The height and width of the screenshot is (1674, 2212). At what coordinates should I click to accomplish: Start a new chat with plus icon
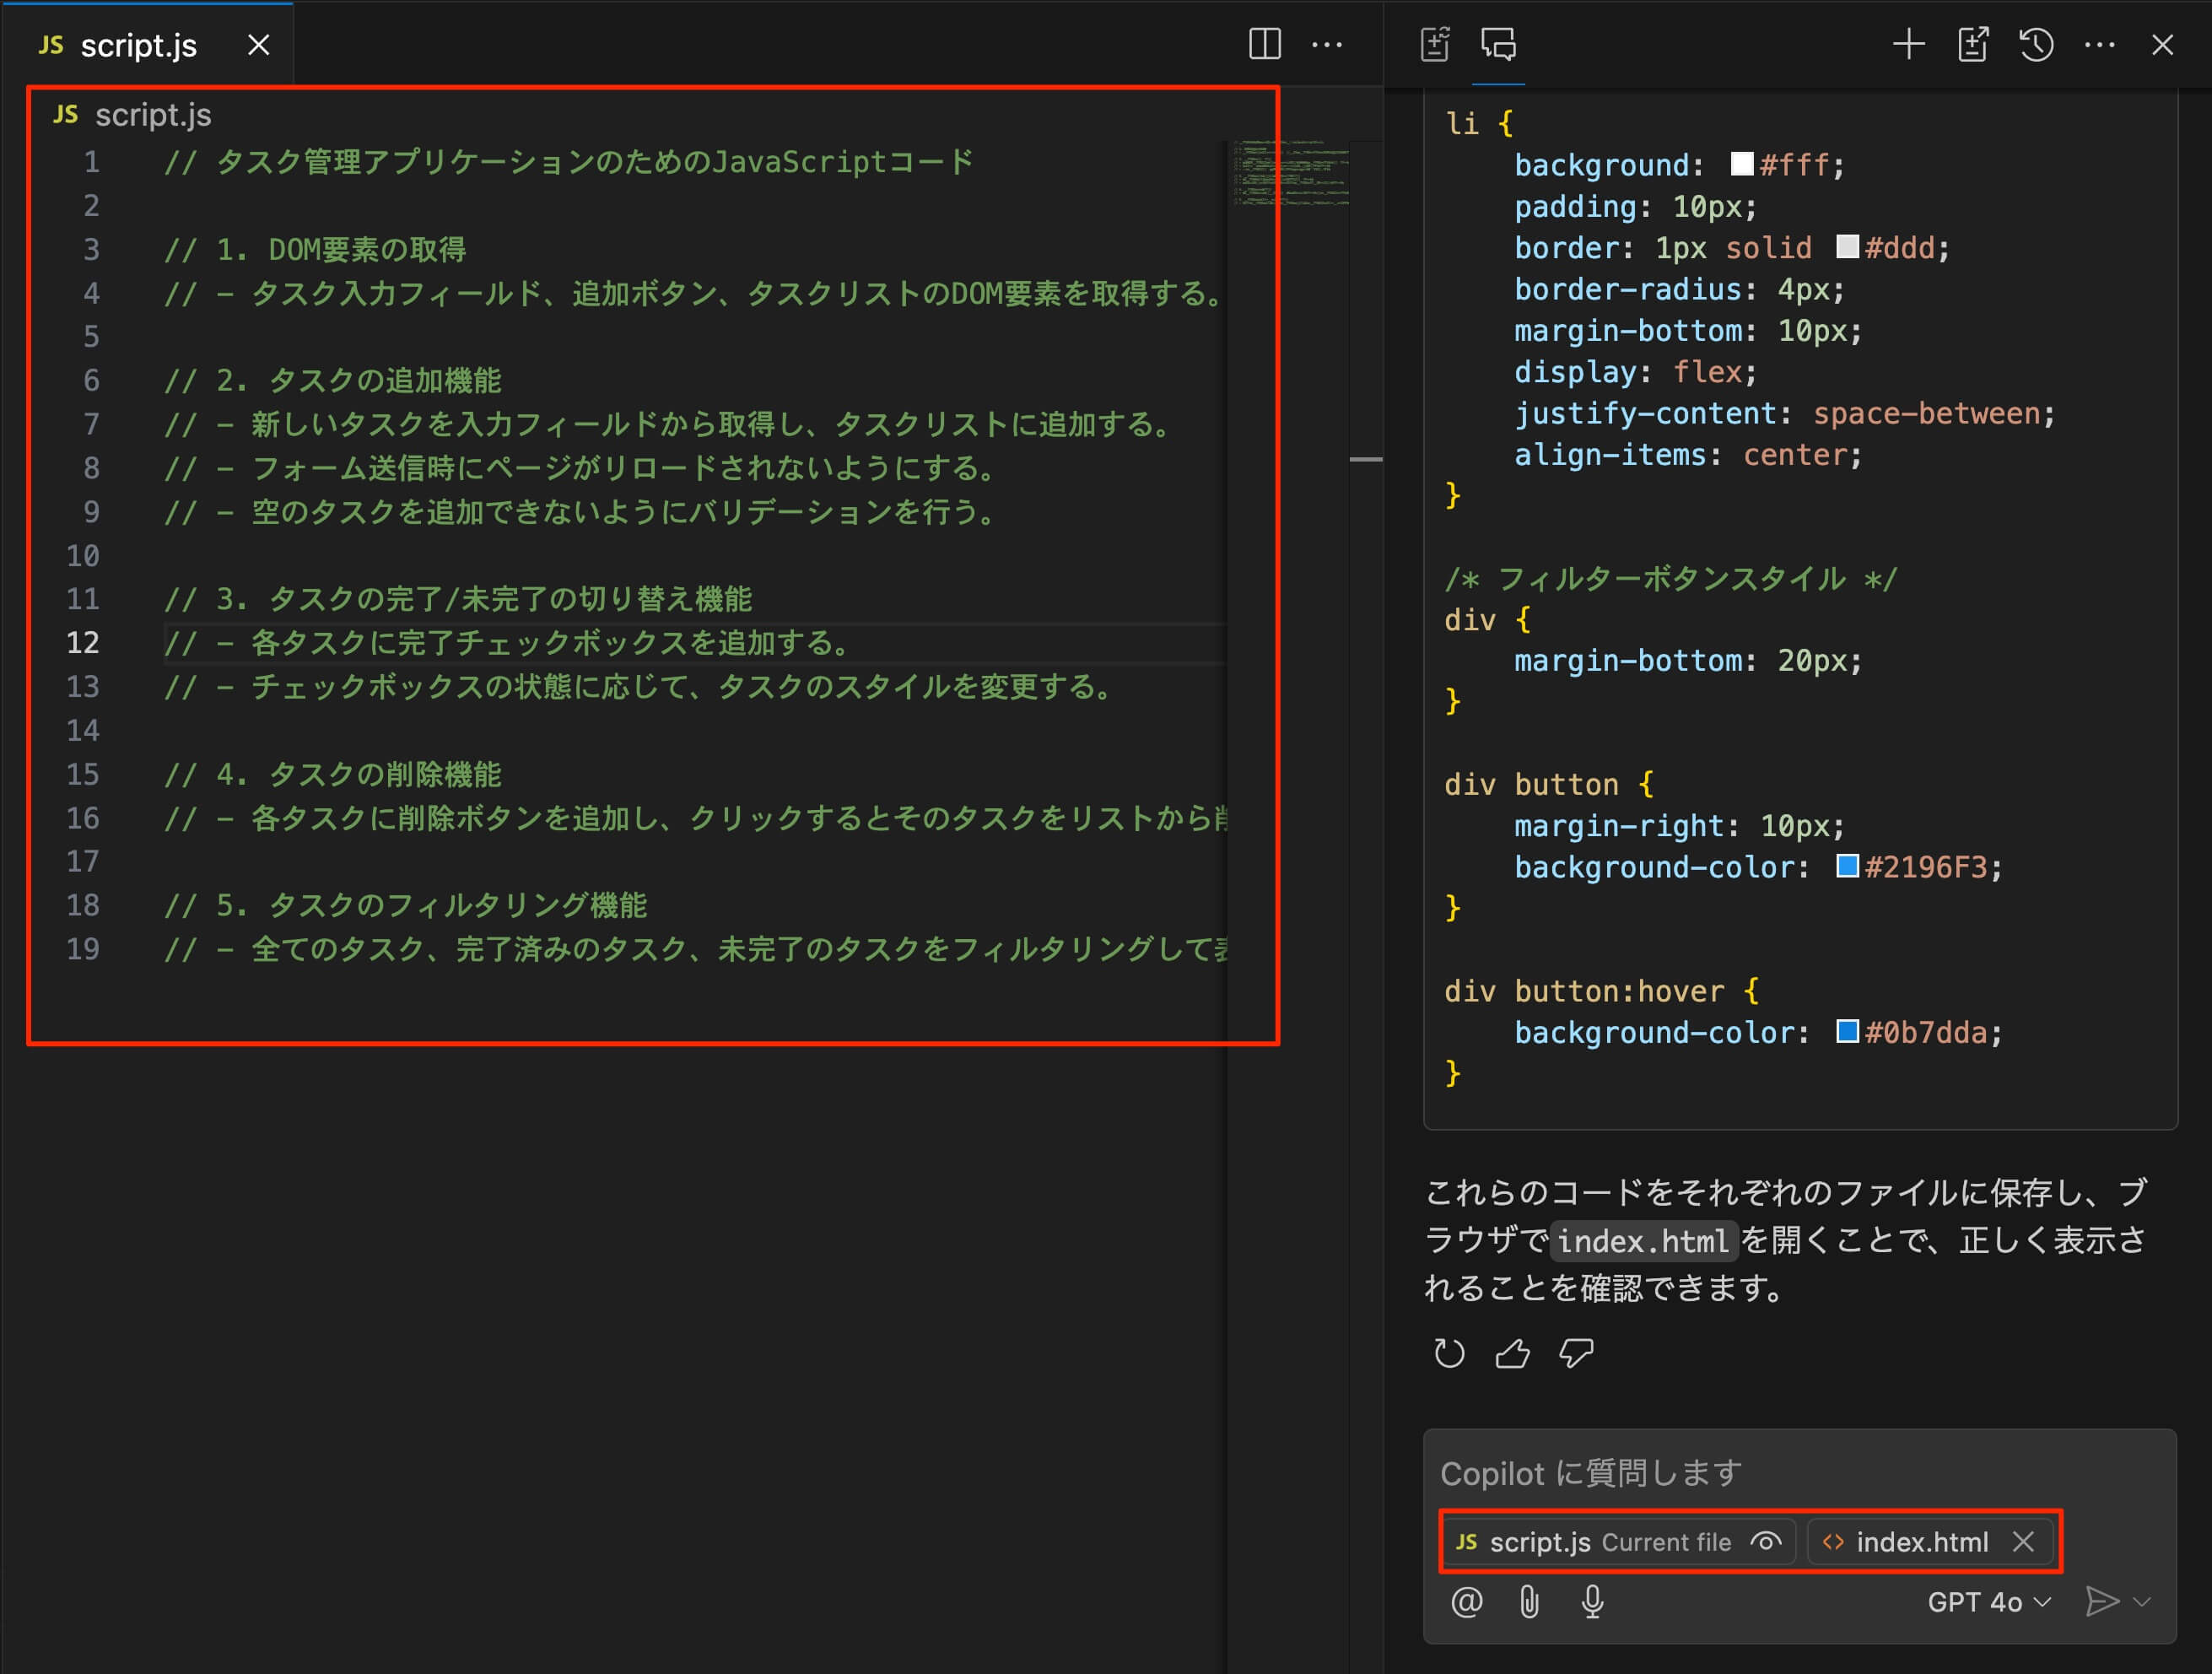(x=1908, y=44)
